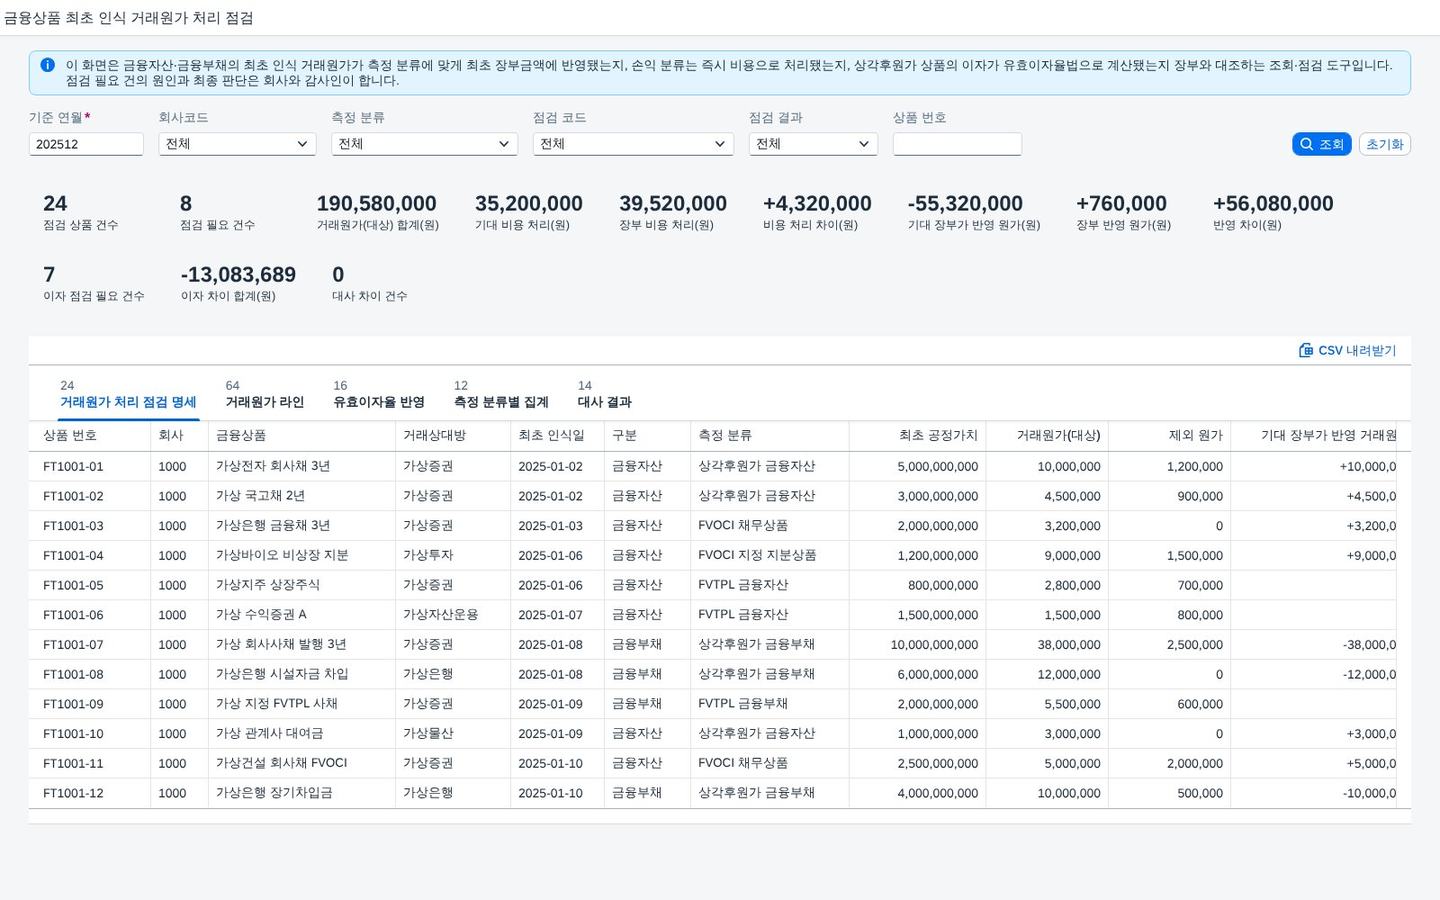Click the info icon in the blue banner
The height and width of the screenshot is (900, 1440).
click(47, 65)
